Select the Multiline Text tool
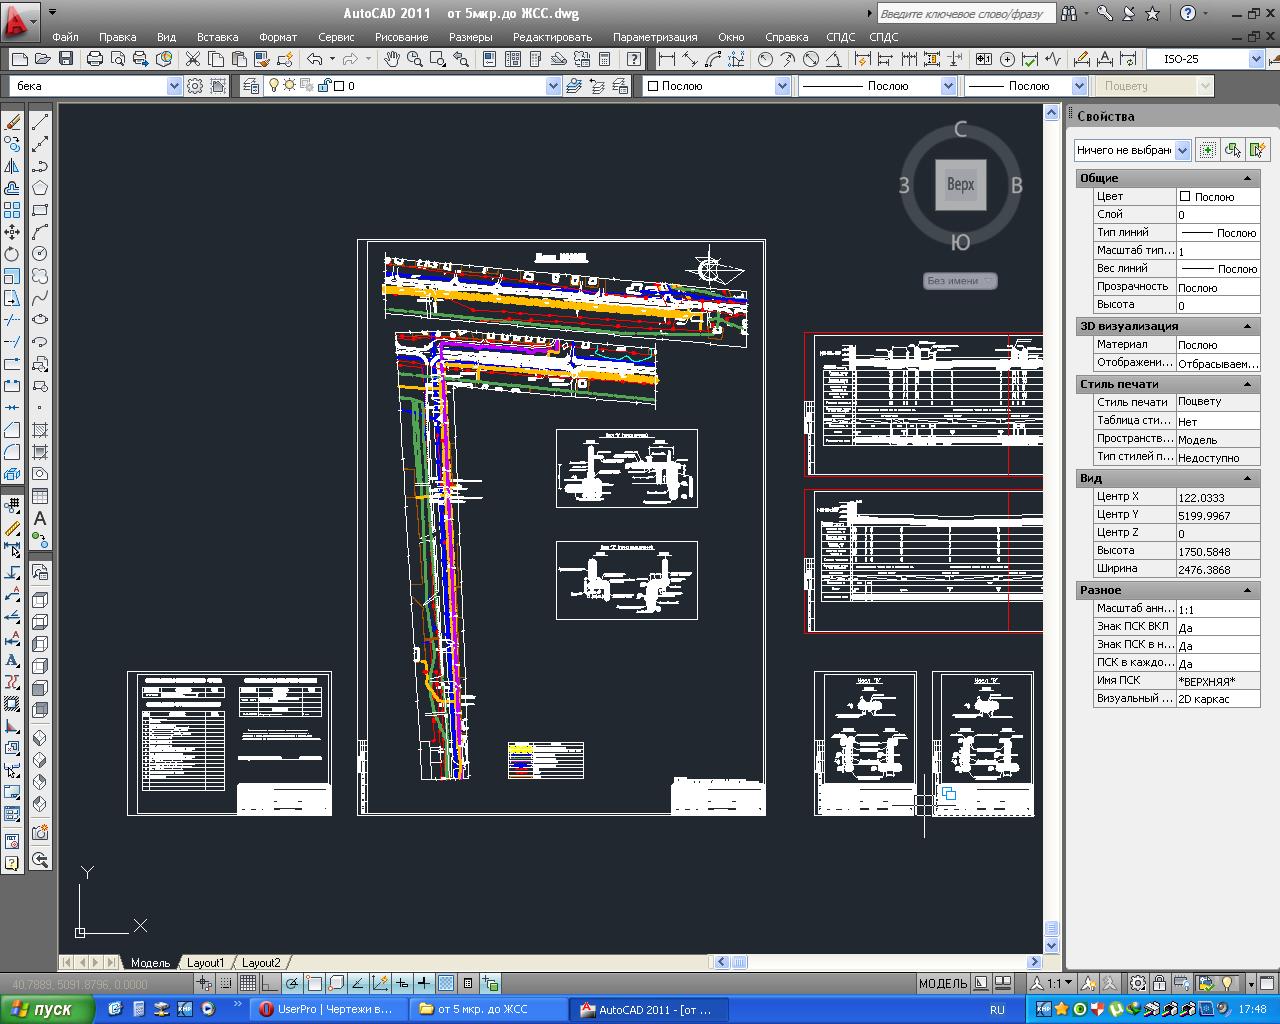Image resolution: width=1280 pixels, height=1024 pixels. click(40, 518)
